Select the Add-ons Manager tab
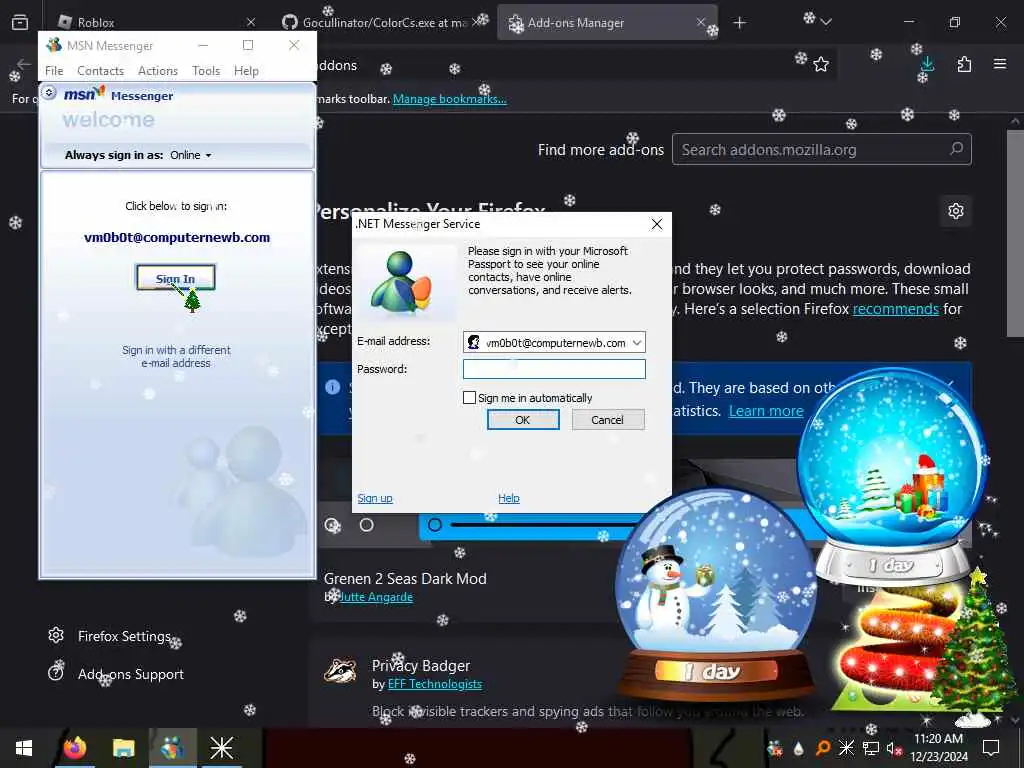This screenshot has width=1024, height=768. tap(607, 22)
